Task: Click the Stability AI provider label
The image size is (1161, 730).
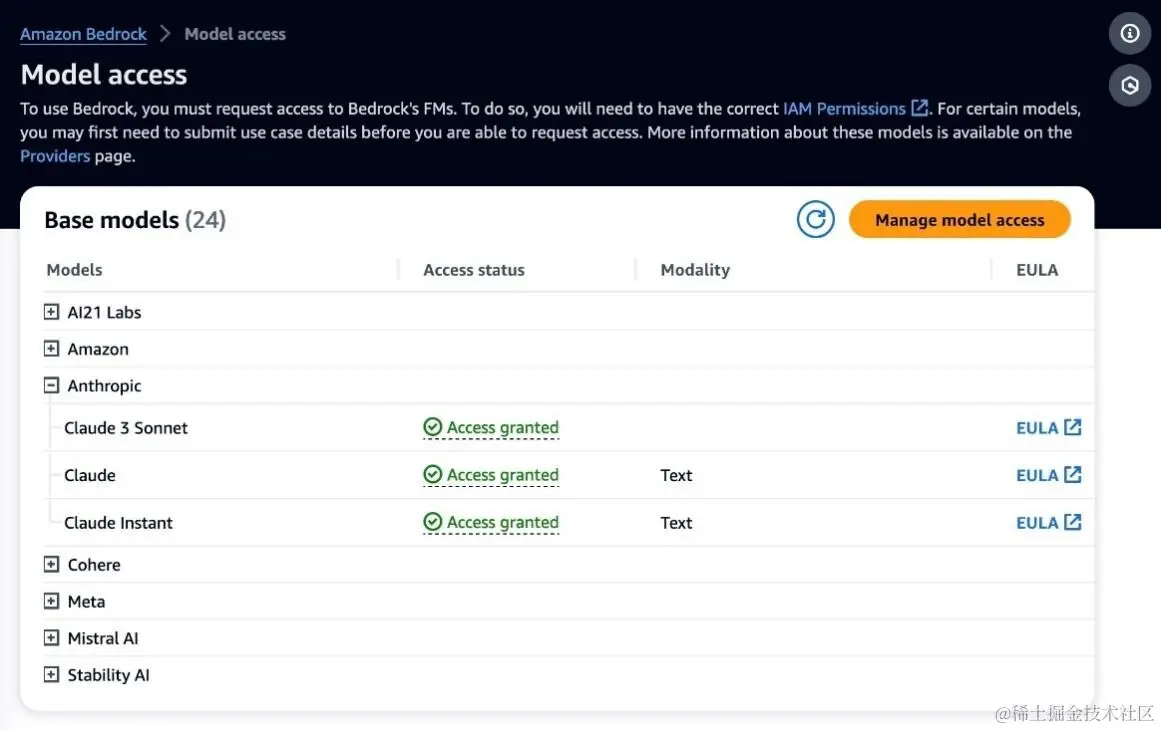Action: coord(108,675)
